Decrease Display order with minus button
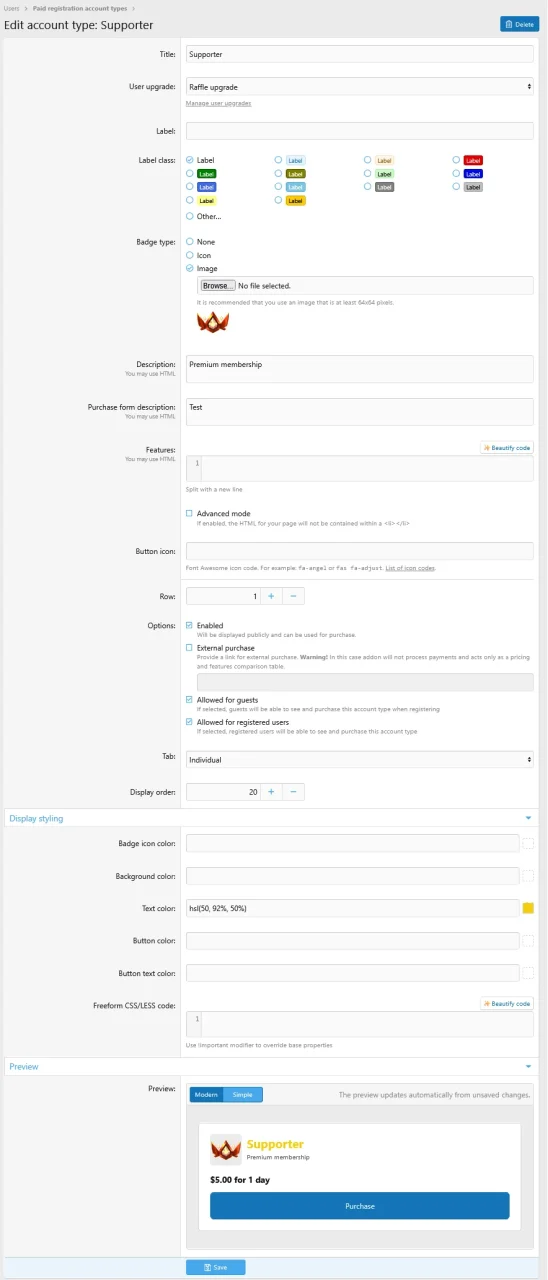Viewport: 548px width, 1280px height. click(x=293, y=792)
